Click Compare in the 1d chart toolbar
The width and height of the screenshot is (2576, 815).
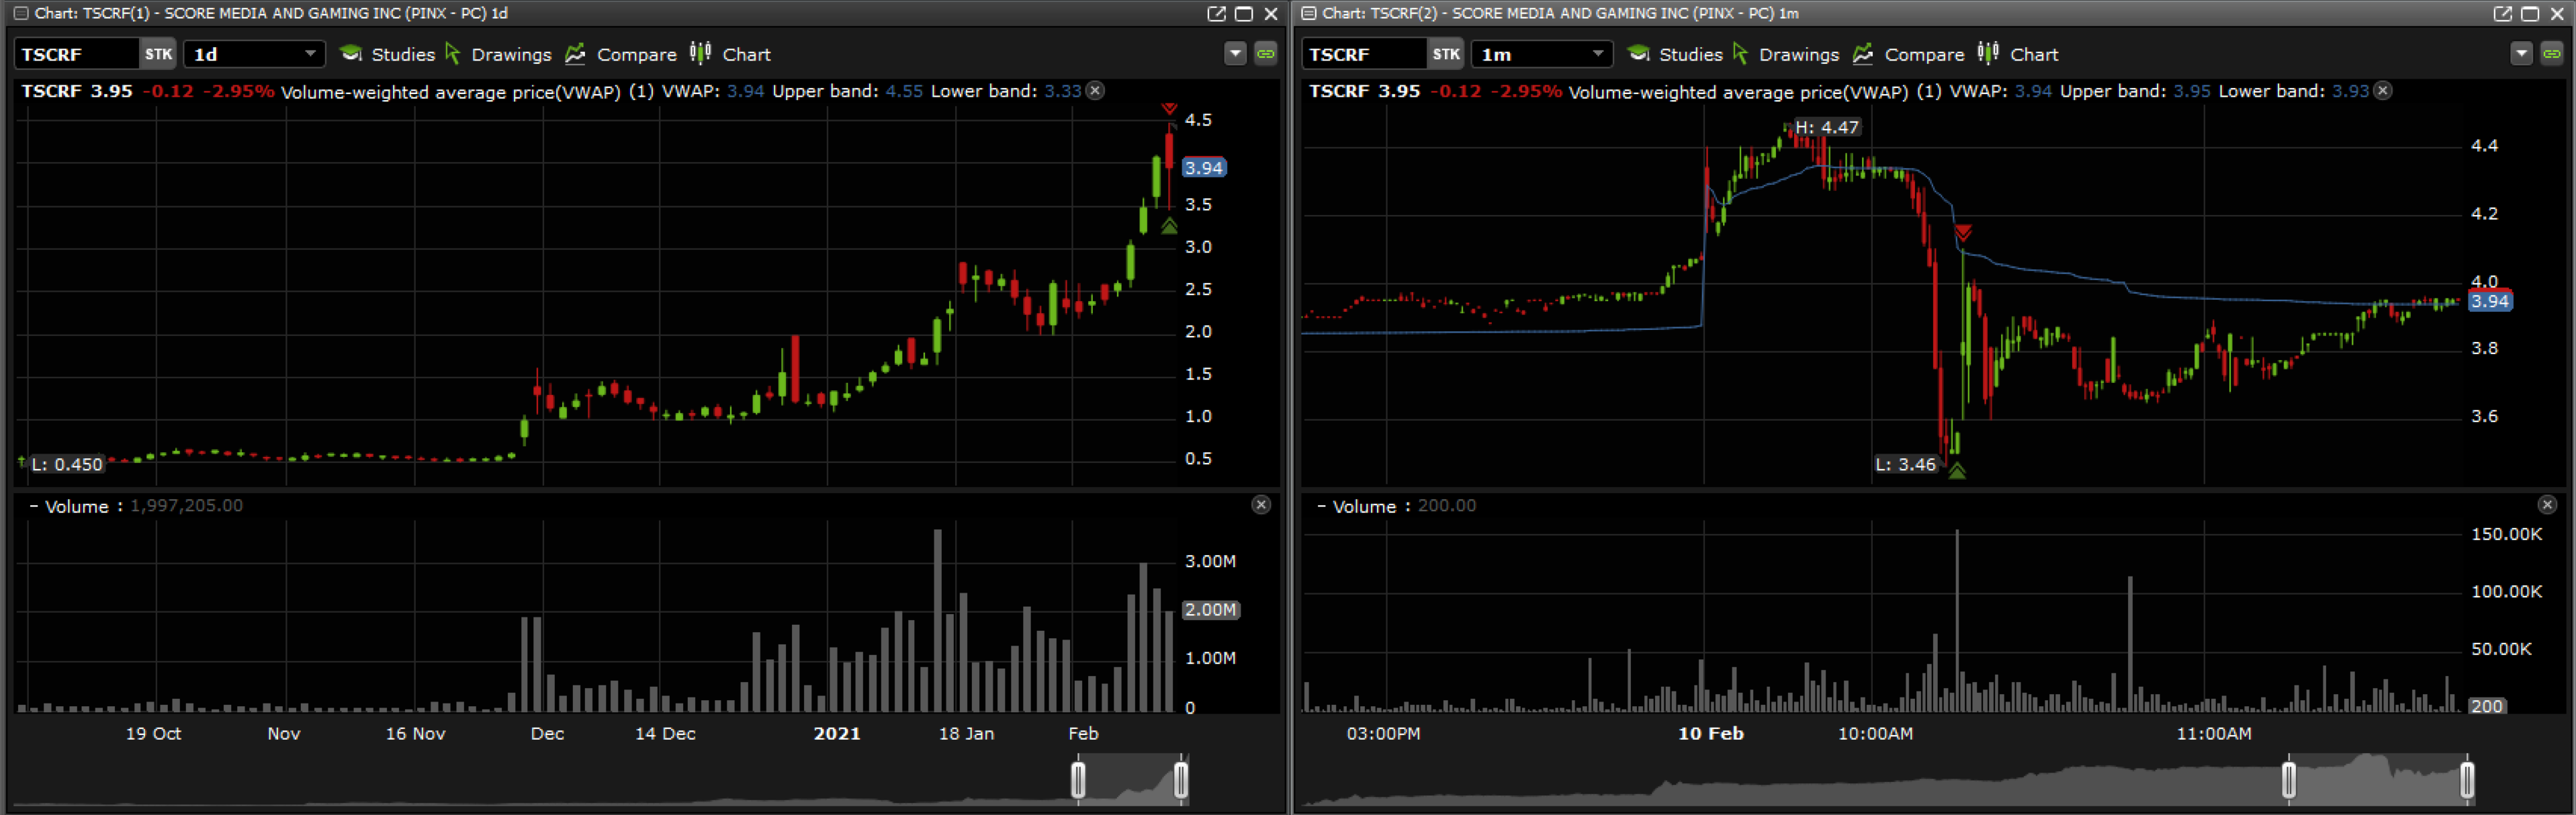pyautogui.click(x=621, y=54)
